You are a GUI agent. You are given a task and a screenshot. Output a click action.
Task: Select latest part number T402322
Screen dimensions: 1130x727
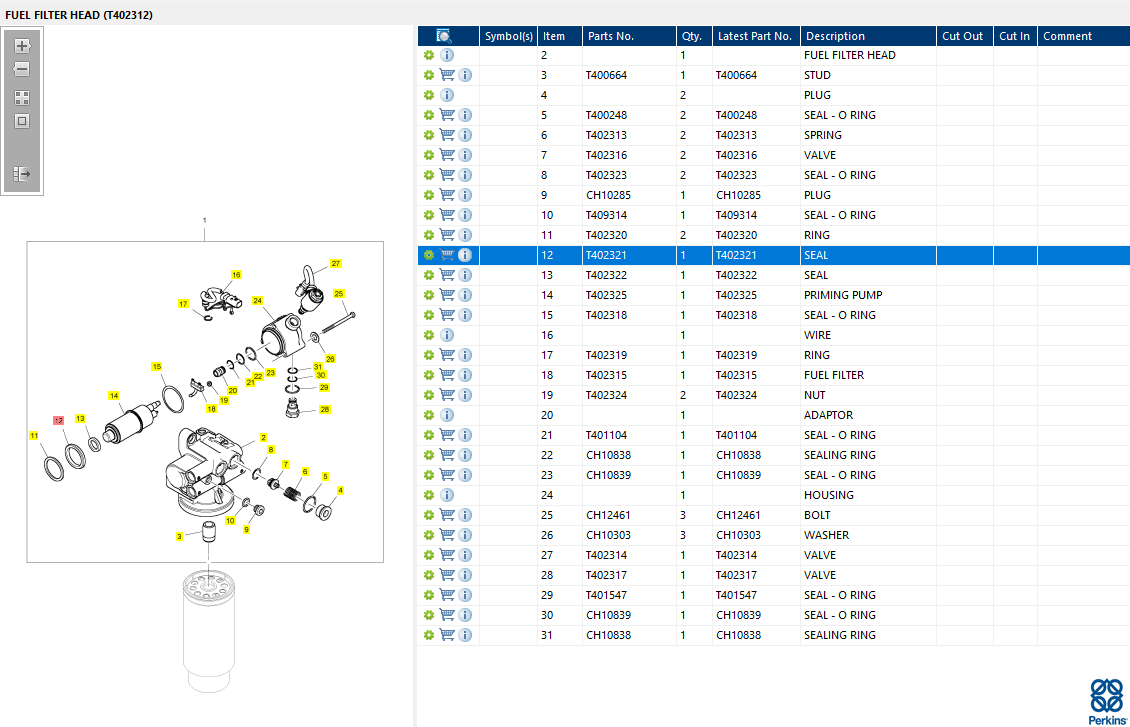point(737,275)
